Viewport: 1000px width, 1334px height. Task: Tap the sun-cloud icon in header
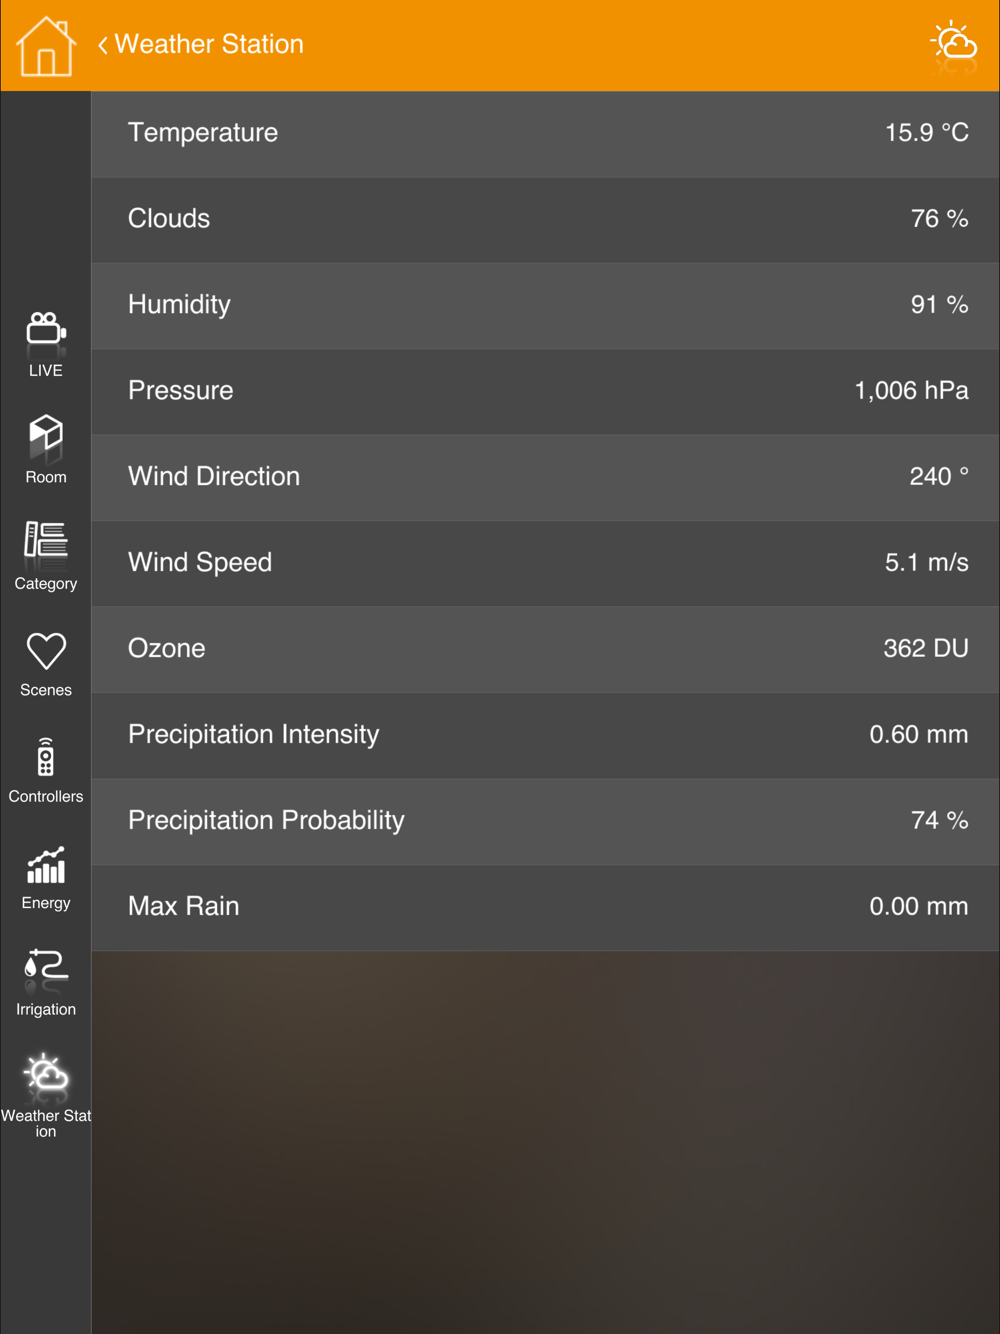point(953,45)
